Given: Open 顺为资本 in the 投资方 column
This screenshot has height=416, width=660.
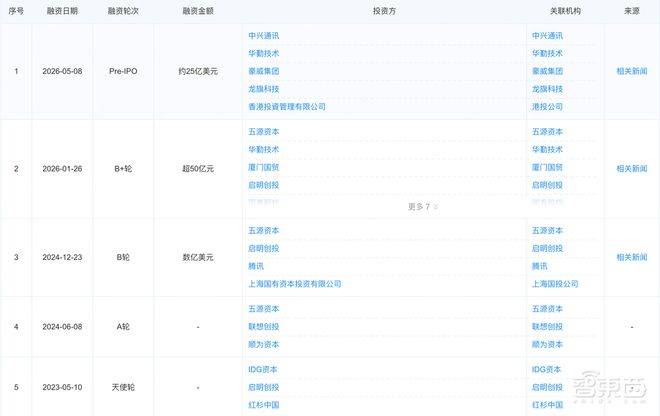Looking at the screenshot, I should tap(263, 344).
